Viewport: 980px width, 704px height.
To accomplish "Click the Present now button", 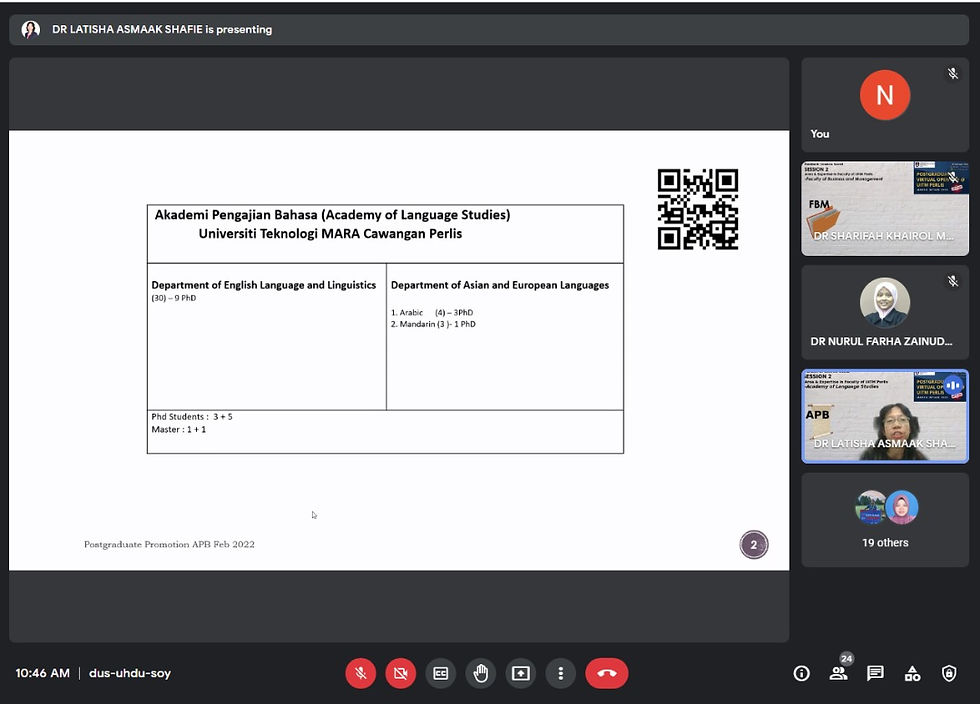I will (x=521, y=673).
